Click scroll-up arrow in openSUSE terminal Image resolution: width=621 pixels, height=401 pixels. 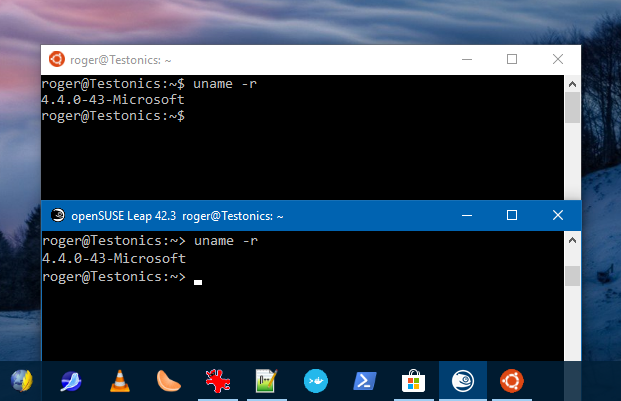point(572,240)
